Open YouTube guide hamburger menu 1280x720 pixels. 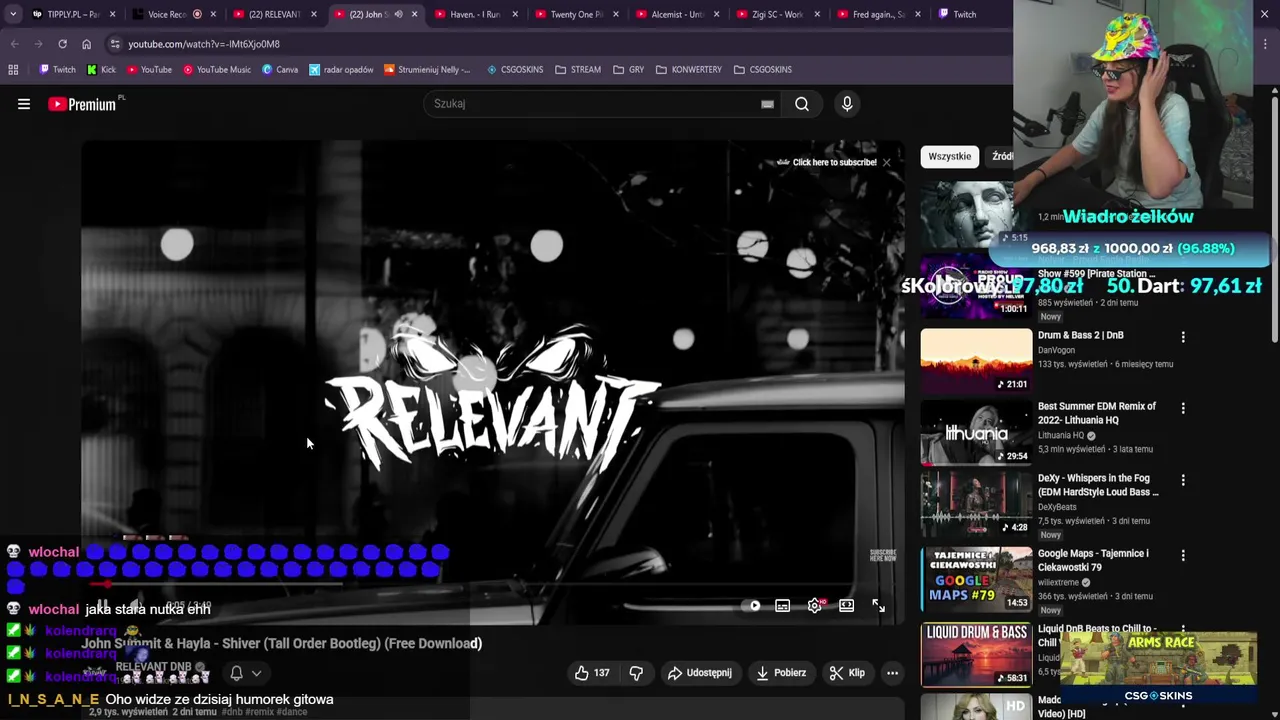pos(24,104)
